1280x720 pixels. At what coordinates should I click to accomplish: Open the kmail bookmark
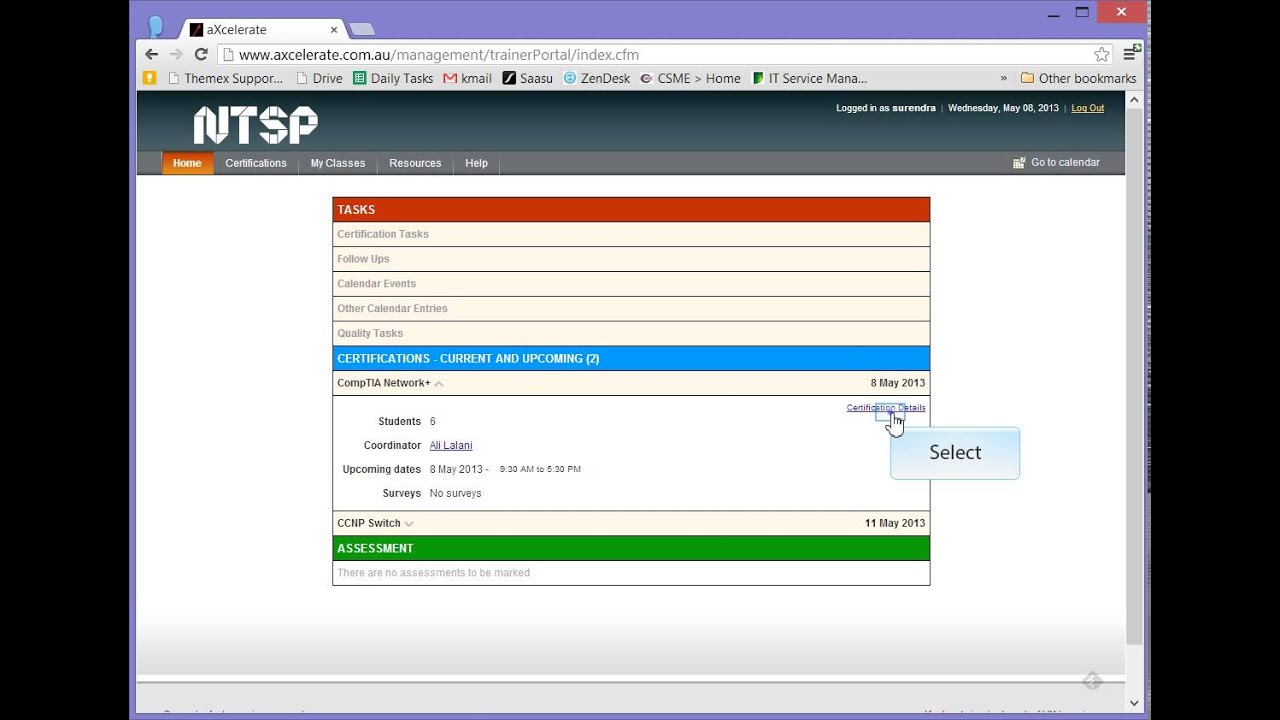point(468,78)
